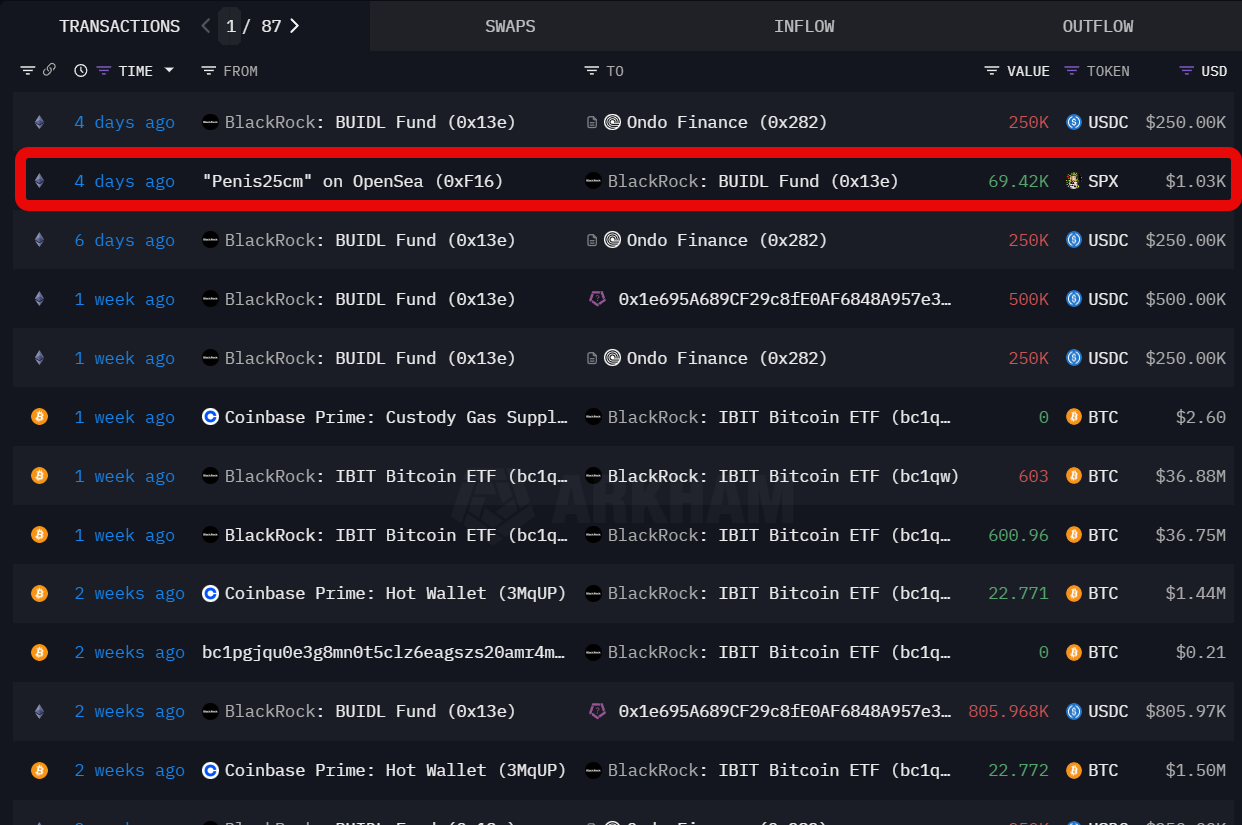This screenshot has width=1242, height=825.
Task: Open the OpenSea (0xF16) sender entity
Action: click(x=353, y=181)
